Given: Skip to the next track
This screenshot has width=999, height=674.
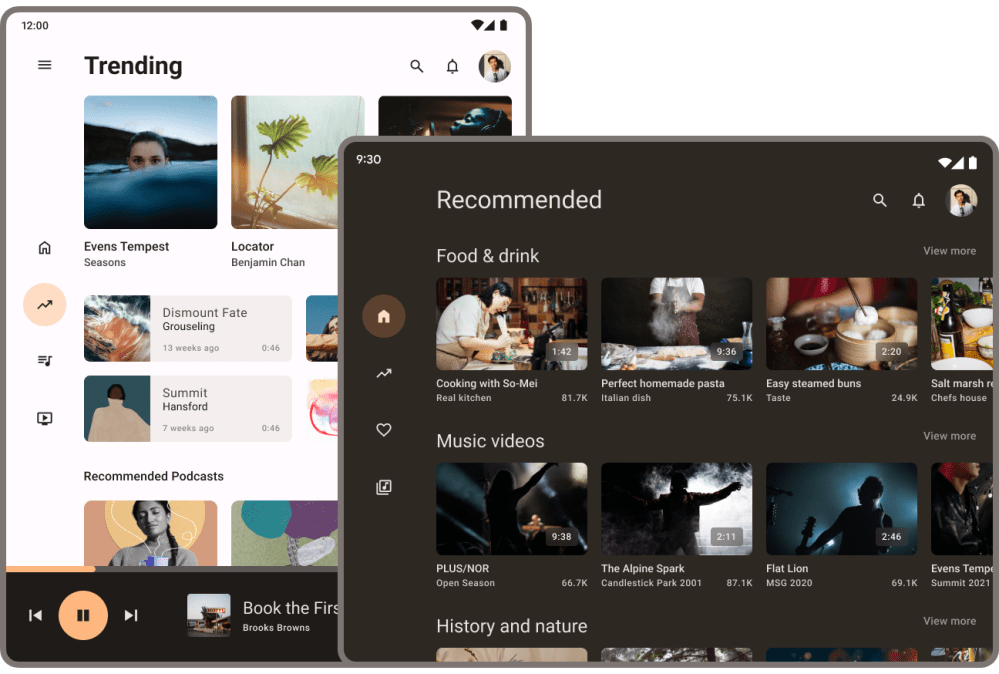Looking at the screenshot, I should (x=131, y=615).
